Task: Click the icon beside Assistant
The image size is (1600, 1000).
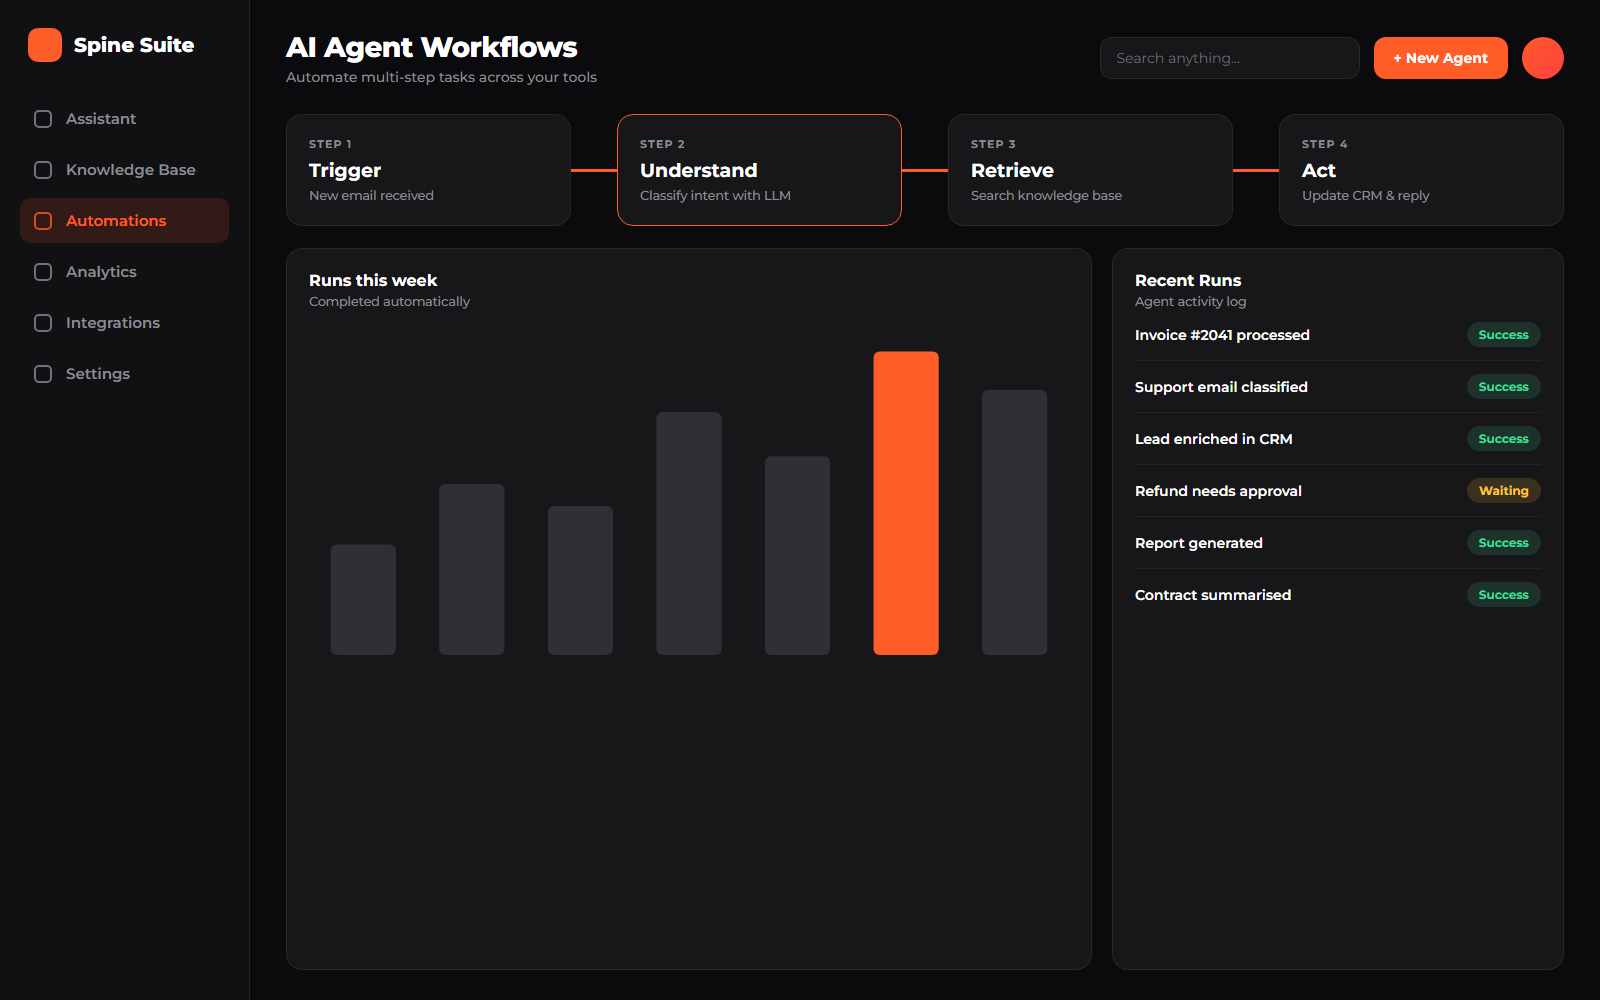Action: [x=43, y=119]
